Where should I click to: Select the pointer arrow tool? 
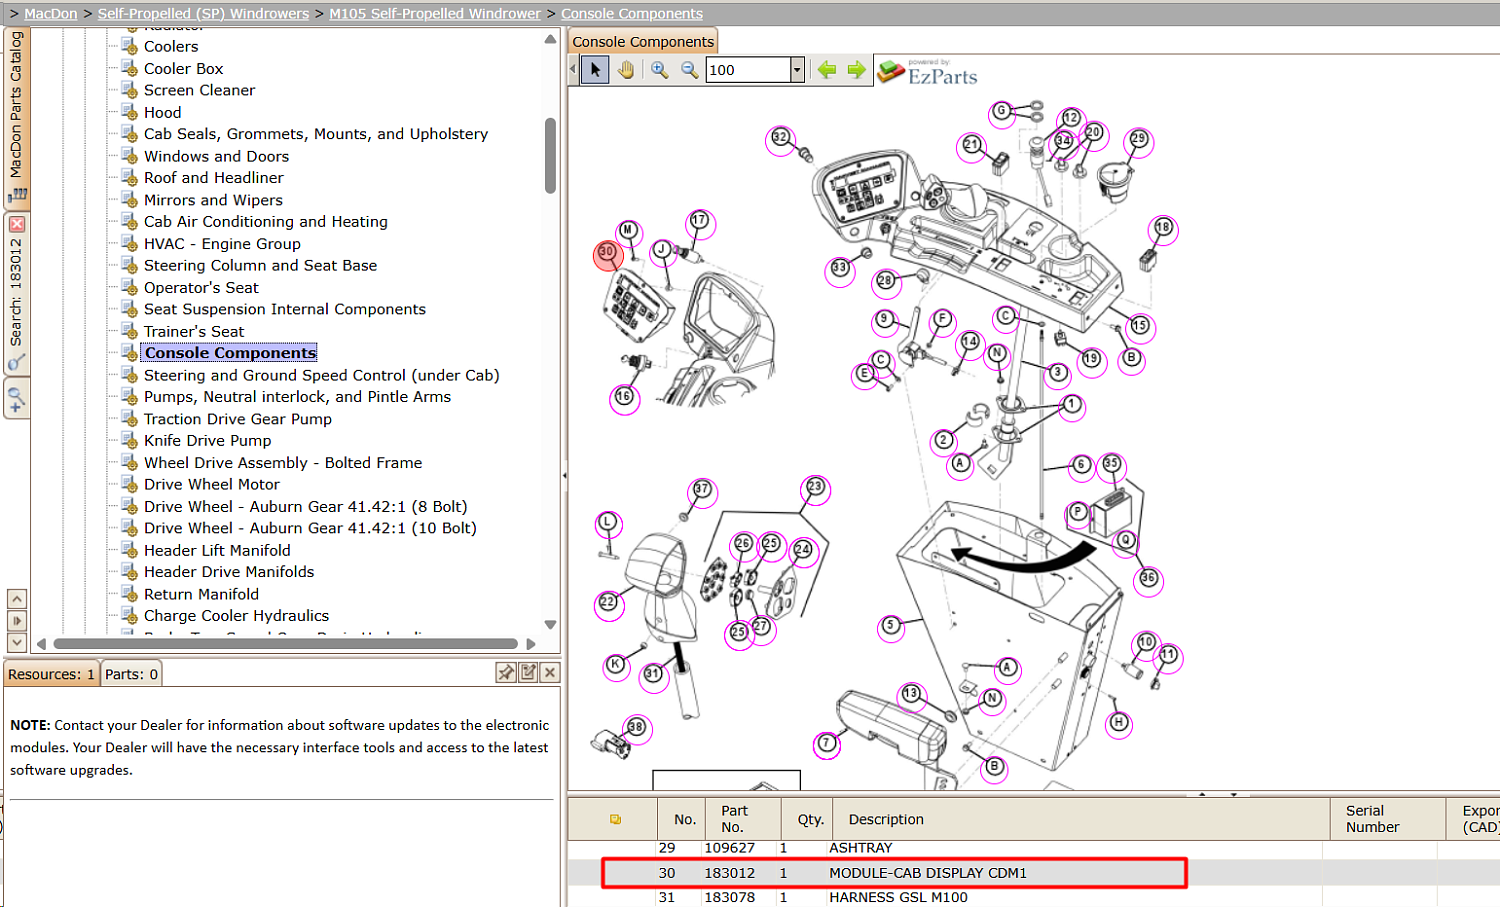(595, 70)
